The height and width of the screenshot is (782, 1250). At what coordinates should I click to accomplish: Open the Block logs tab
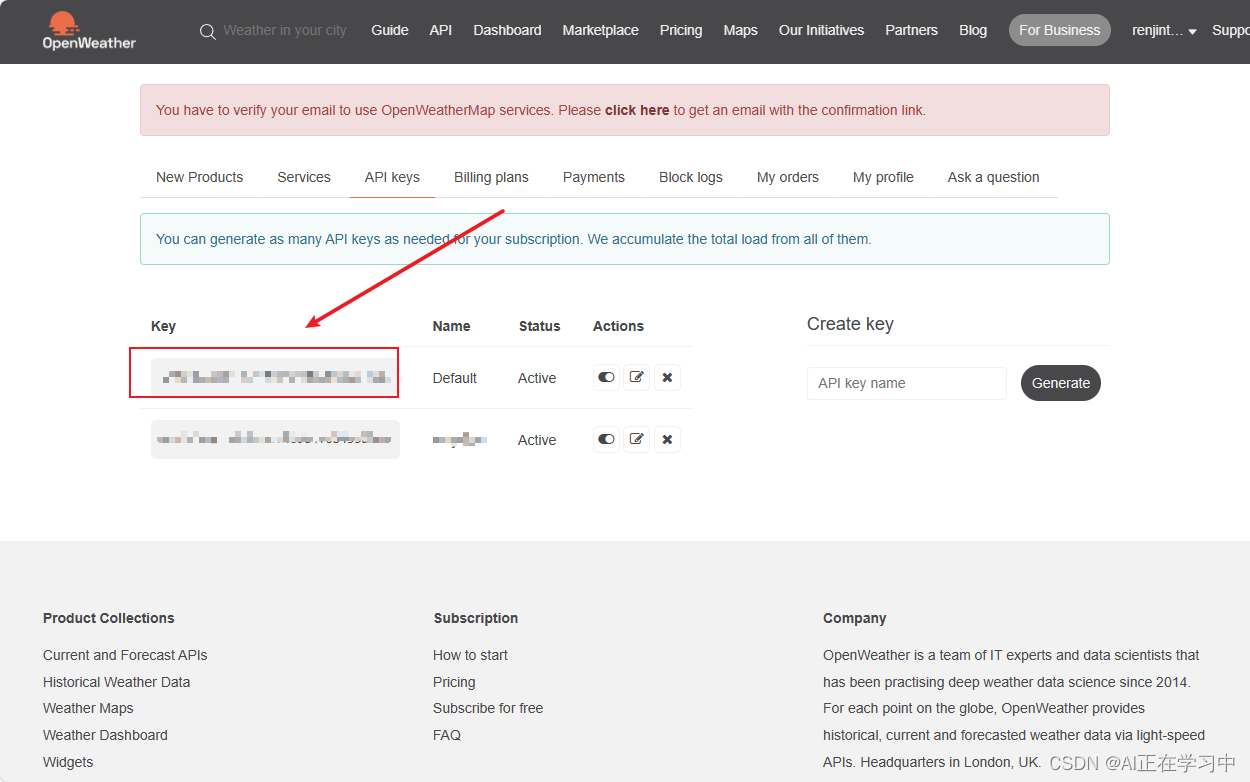click(691, 177)
